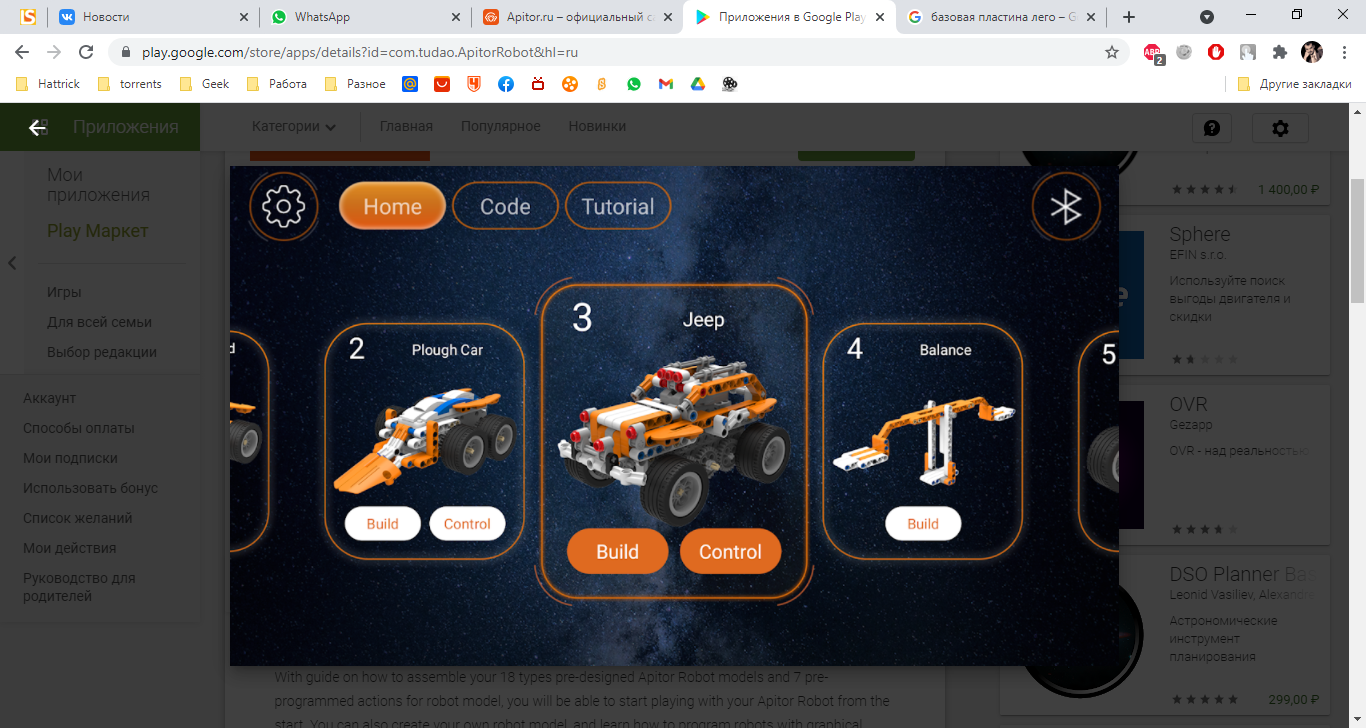Image resolution: width=1366 pixels, height=728 pixels.
Task: Collapse the sidebar with the left chevron
Action: [12, 263]
